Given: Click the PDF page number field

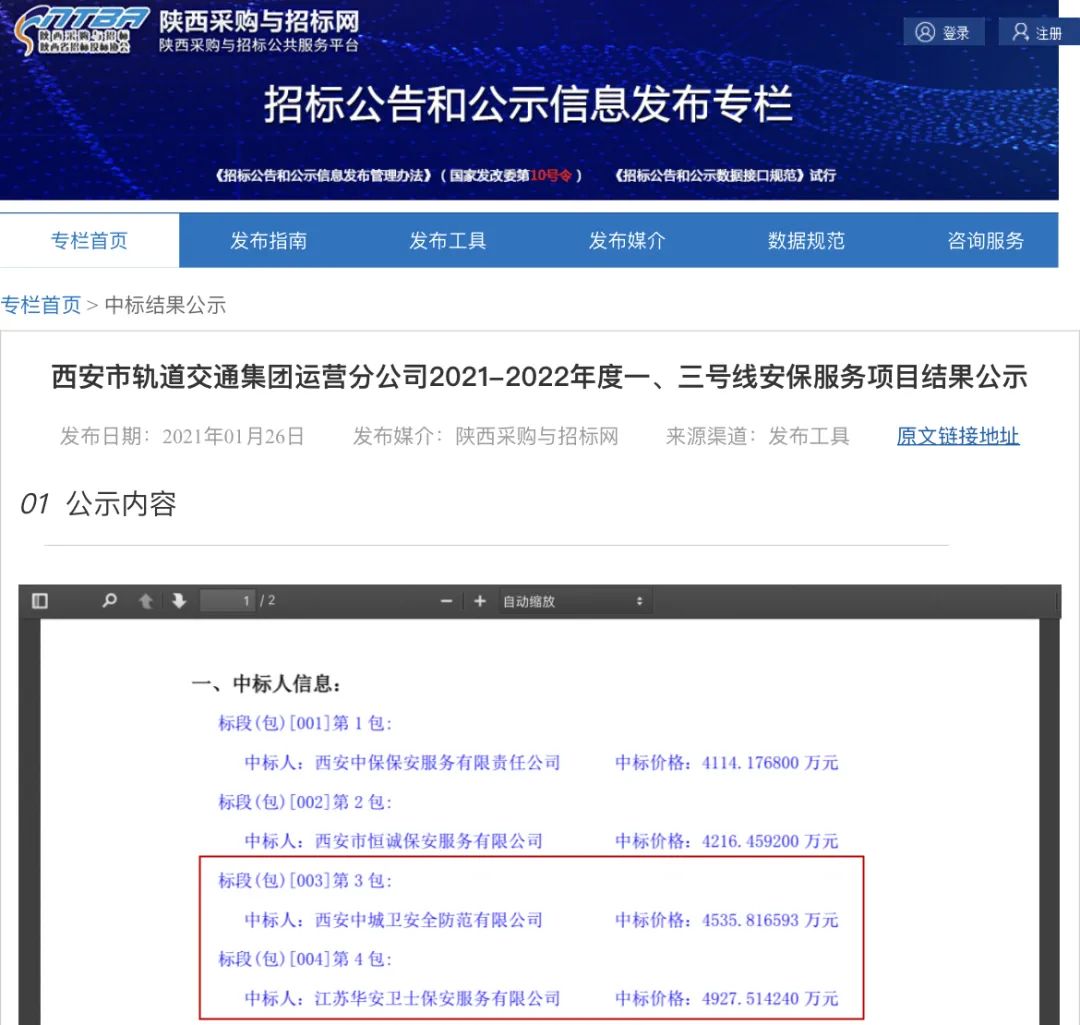Looking at the screenshot, I should pyautogui.click(x=227, y=601).
